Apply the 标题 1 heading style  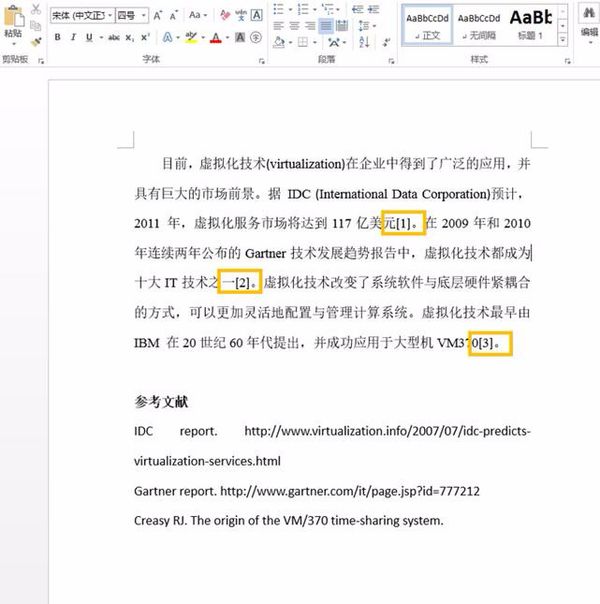pos(531,25)
